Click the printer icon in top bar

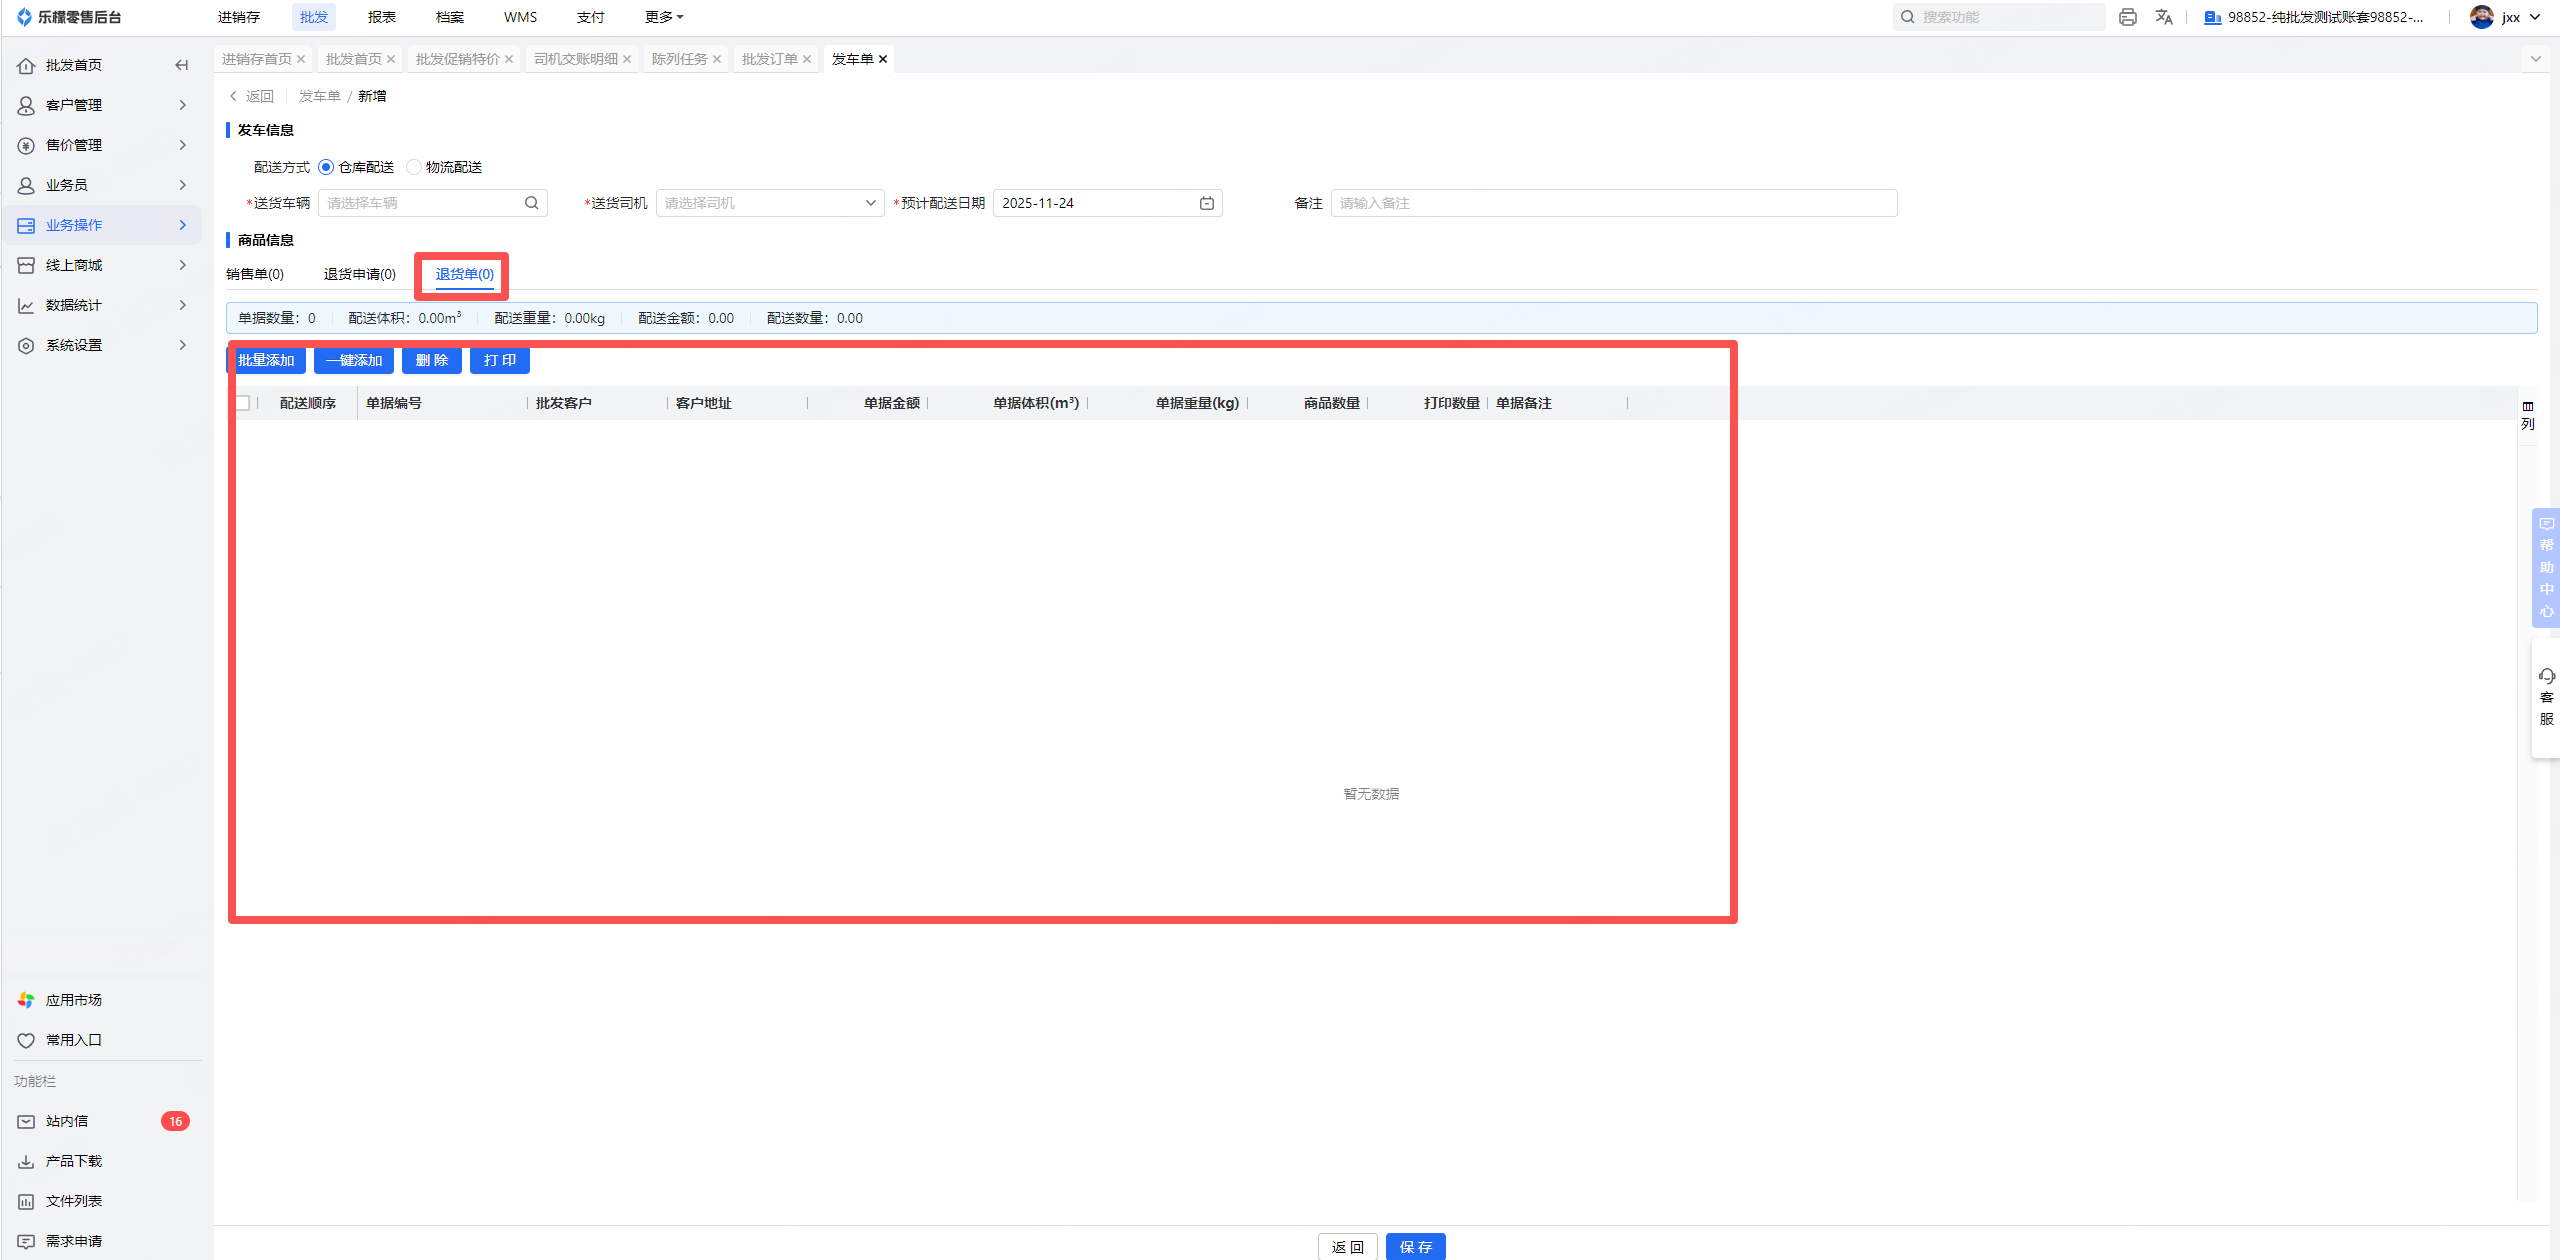2127,17
